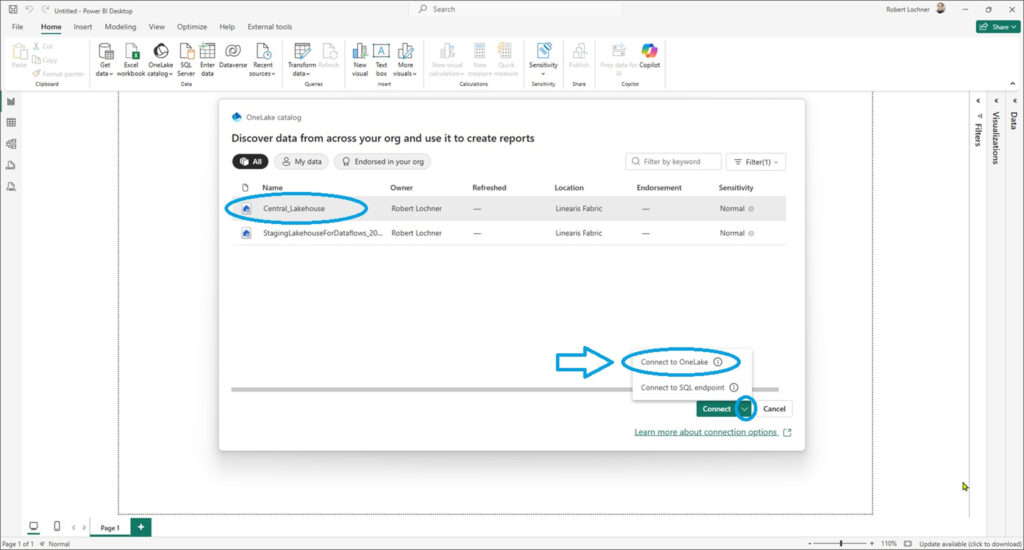Open SQL Server data source

(x=185, y=51)
